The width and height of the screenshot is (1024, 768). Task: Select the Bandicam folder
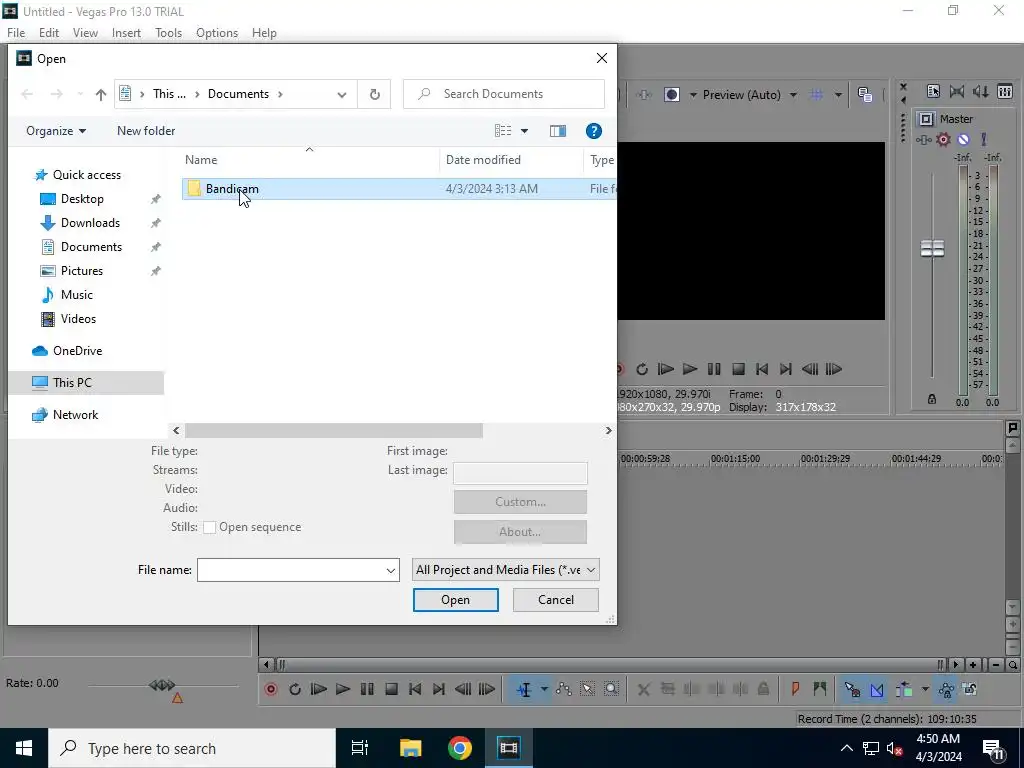398,189
